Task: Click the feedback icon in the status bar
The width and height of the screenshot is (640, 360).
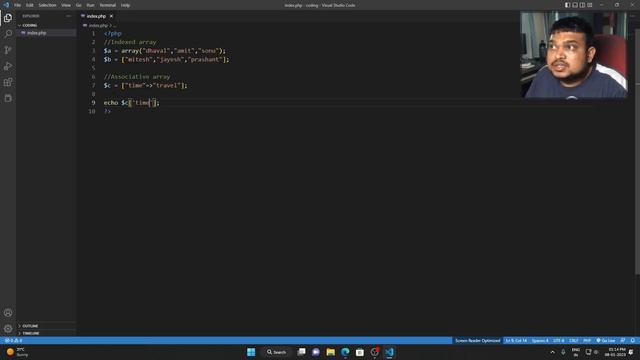Action: 623,340
